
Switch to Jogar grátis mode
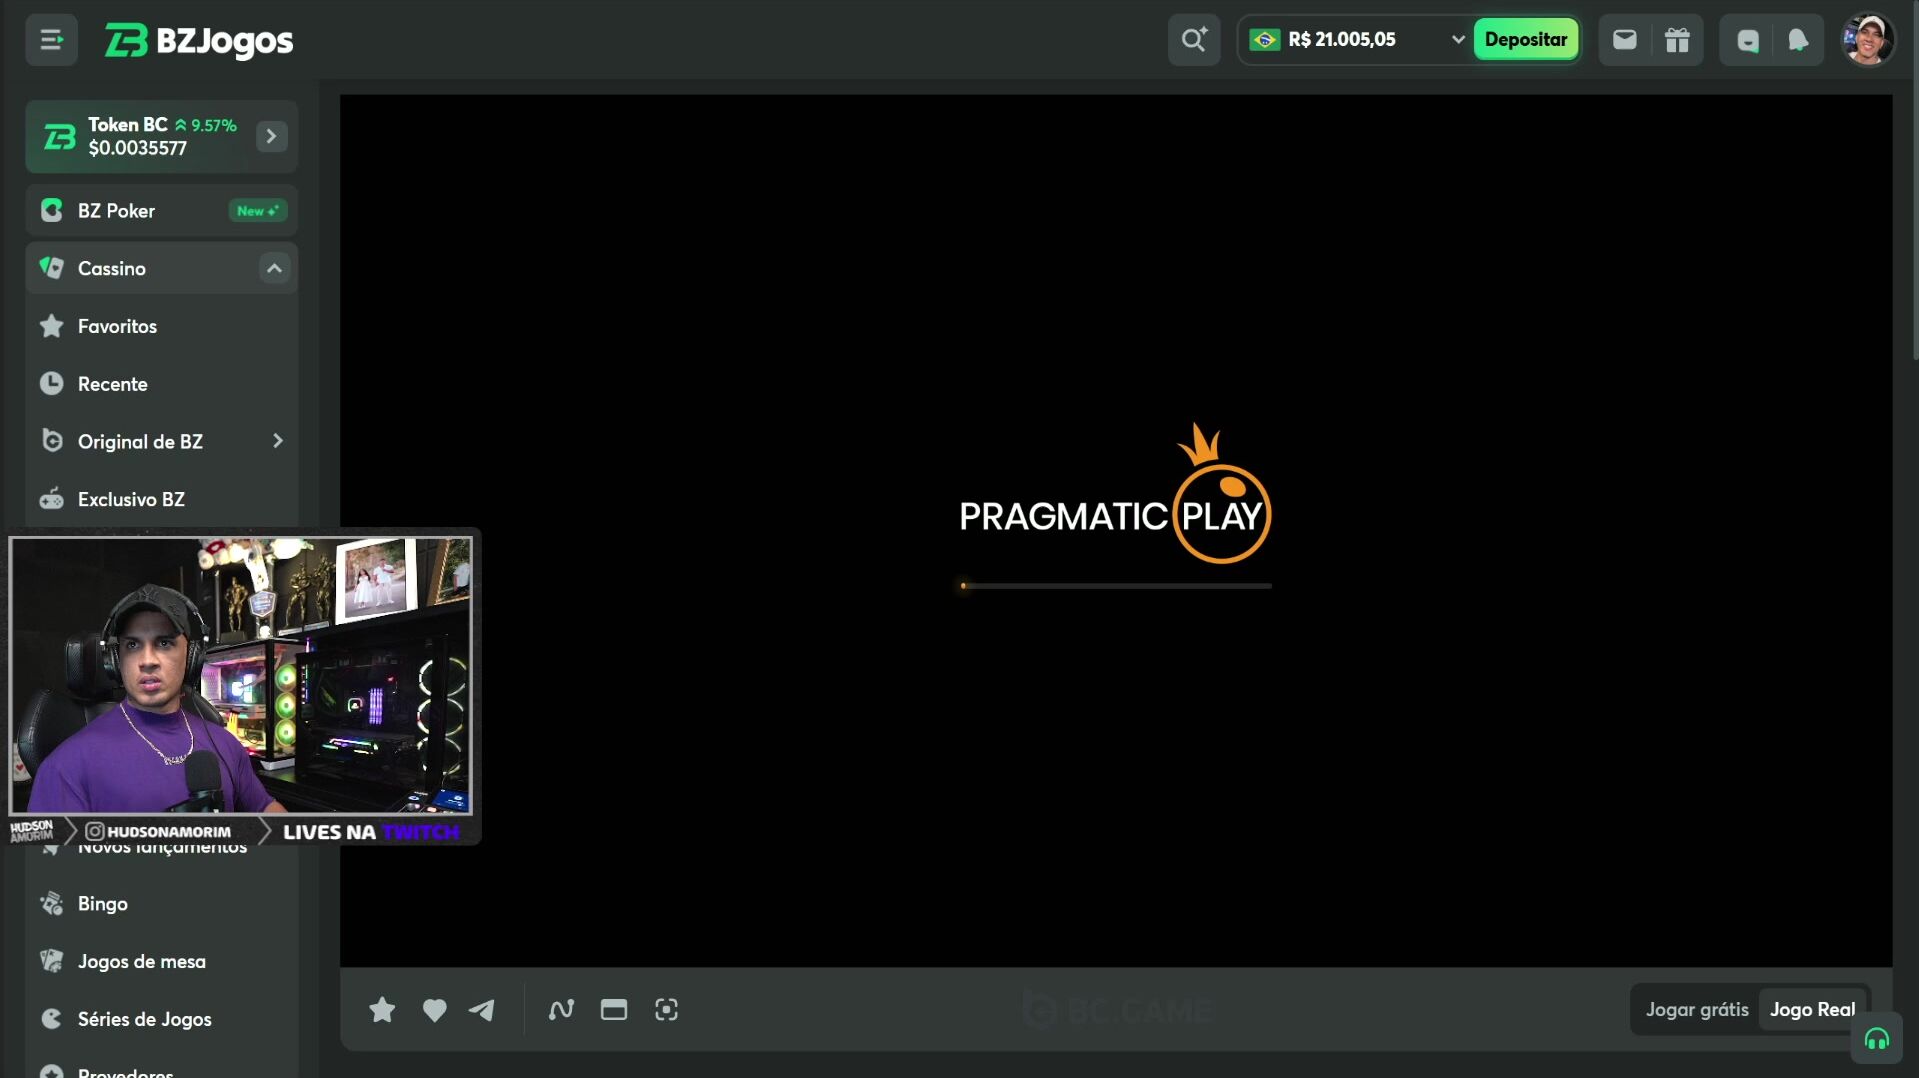click(x=1697, y=1010)
